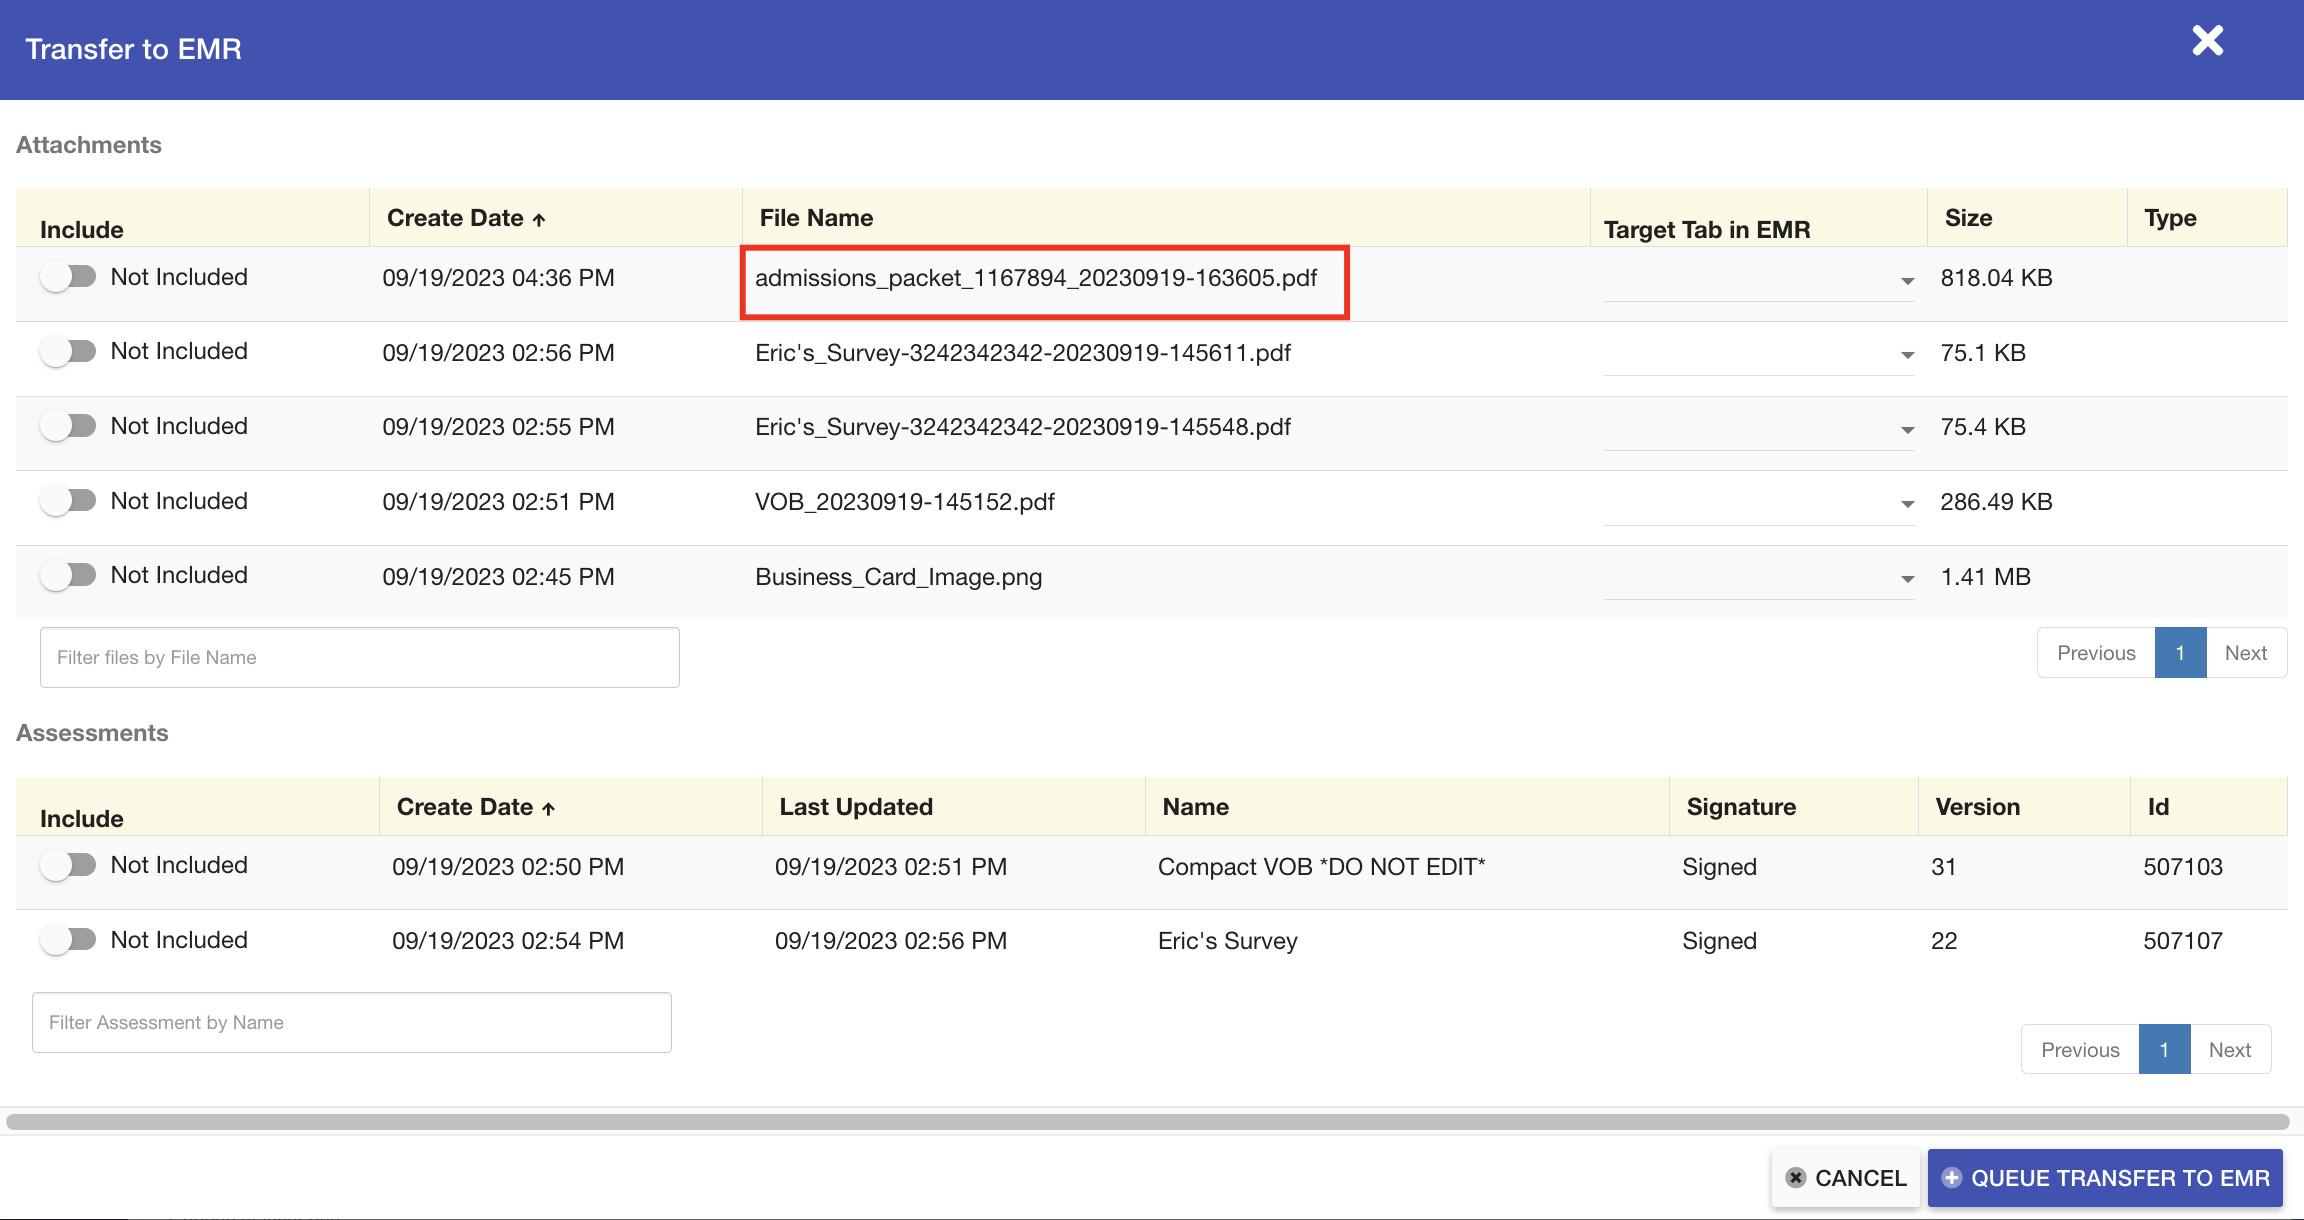Screen dimensions: 2304x1220
Task: Open Target Tab dropdown for Business_Card_Image
Action: pyautogui.click(x=1905, y=579)
